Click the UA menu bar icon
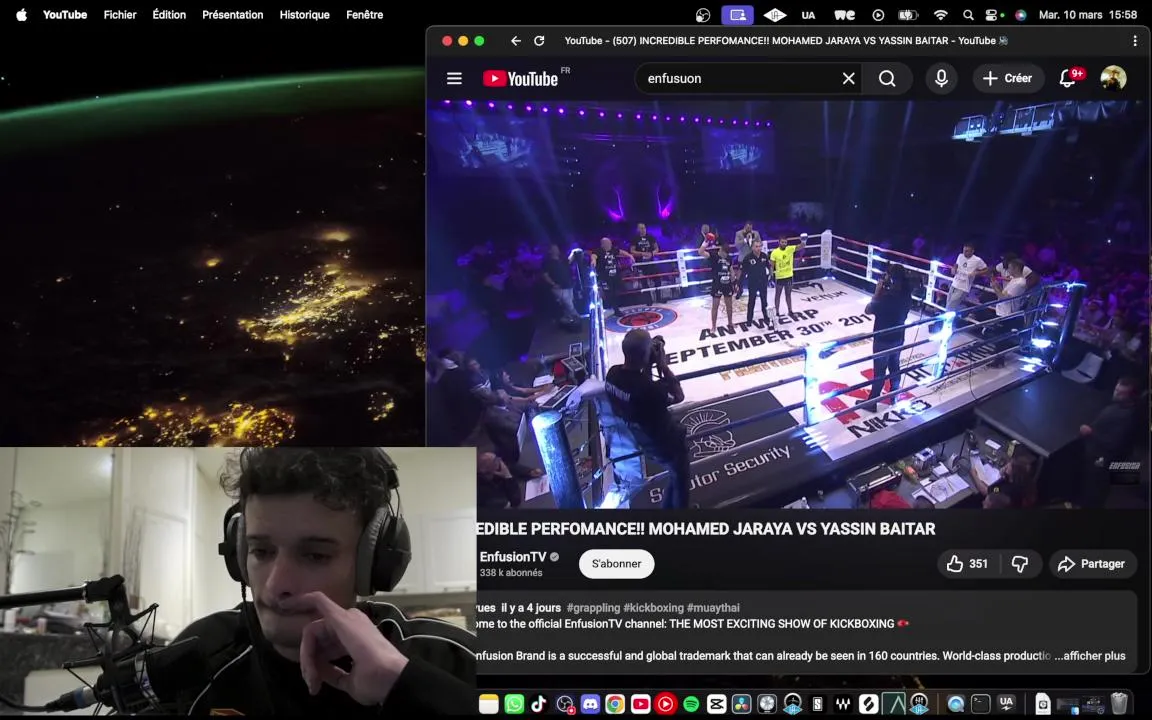Screen dimensions: 1152x720 pos(808,15)
